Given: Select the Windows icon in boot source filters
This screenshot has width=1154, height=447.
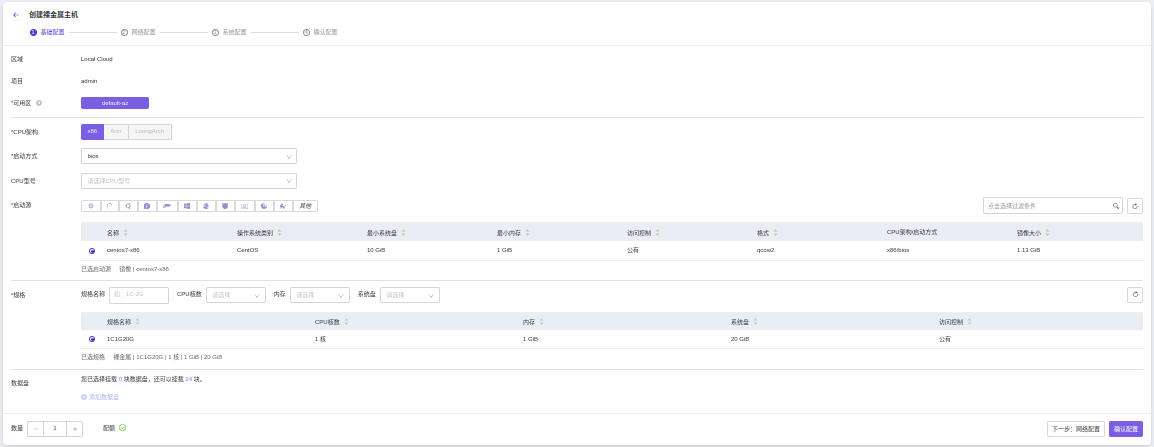Looking at the screenshot, I should [187, 206].
